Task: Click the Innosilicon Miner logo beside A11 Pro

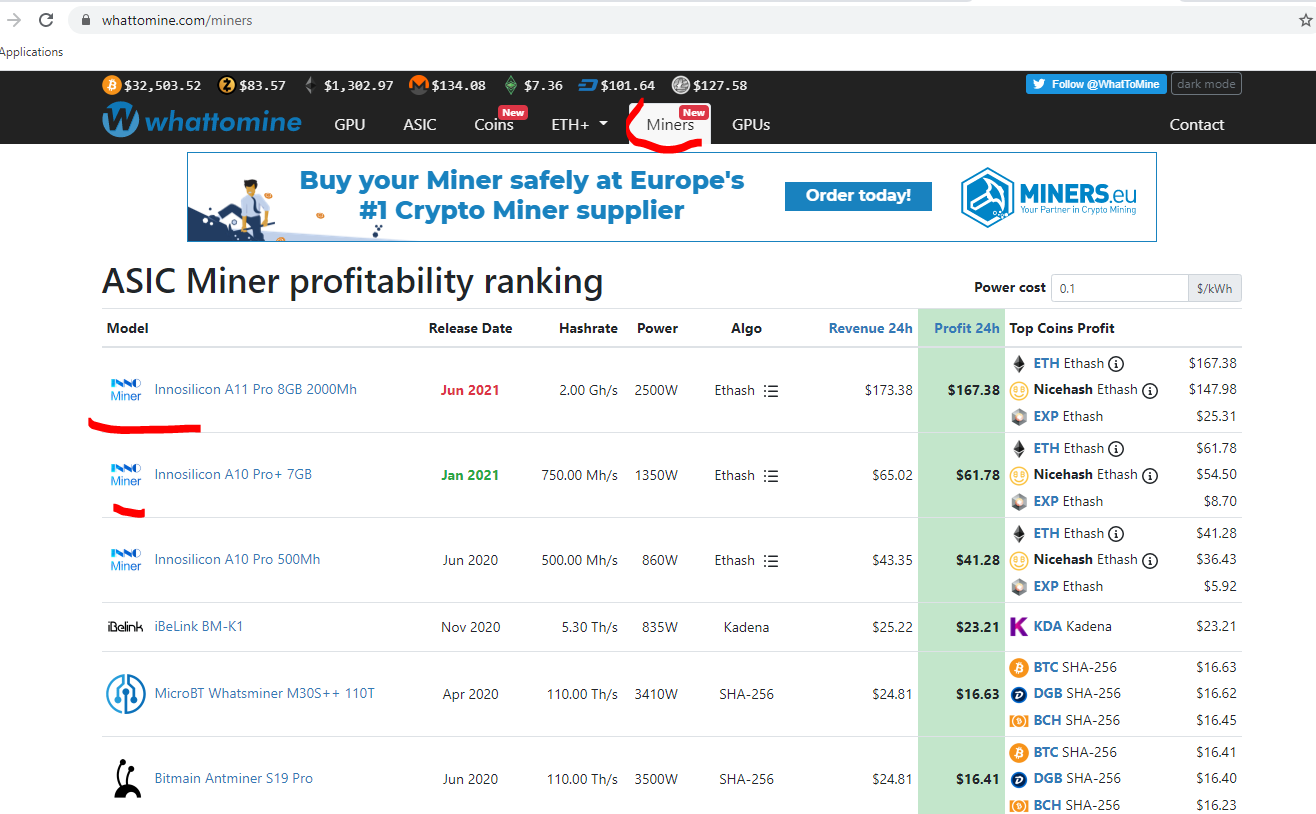Action: click(x=125, y=390)
